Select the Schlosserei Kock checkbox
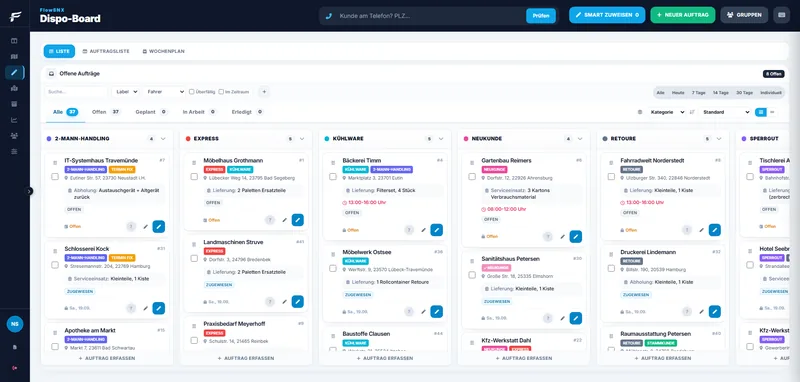Image resolution: width=800 pixels, height=382 pixels. pos(55,265)
